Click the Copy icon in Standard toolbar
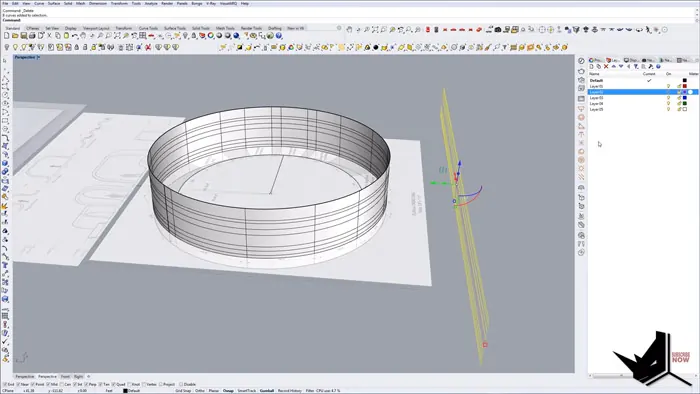This screenshot has height=394, width=700. coord(58,36)
